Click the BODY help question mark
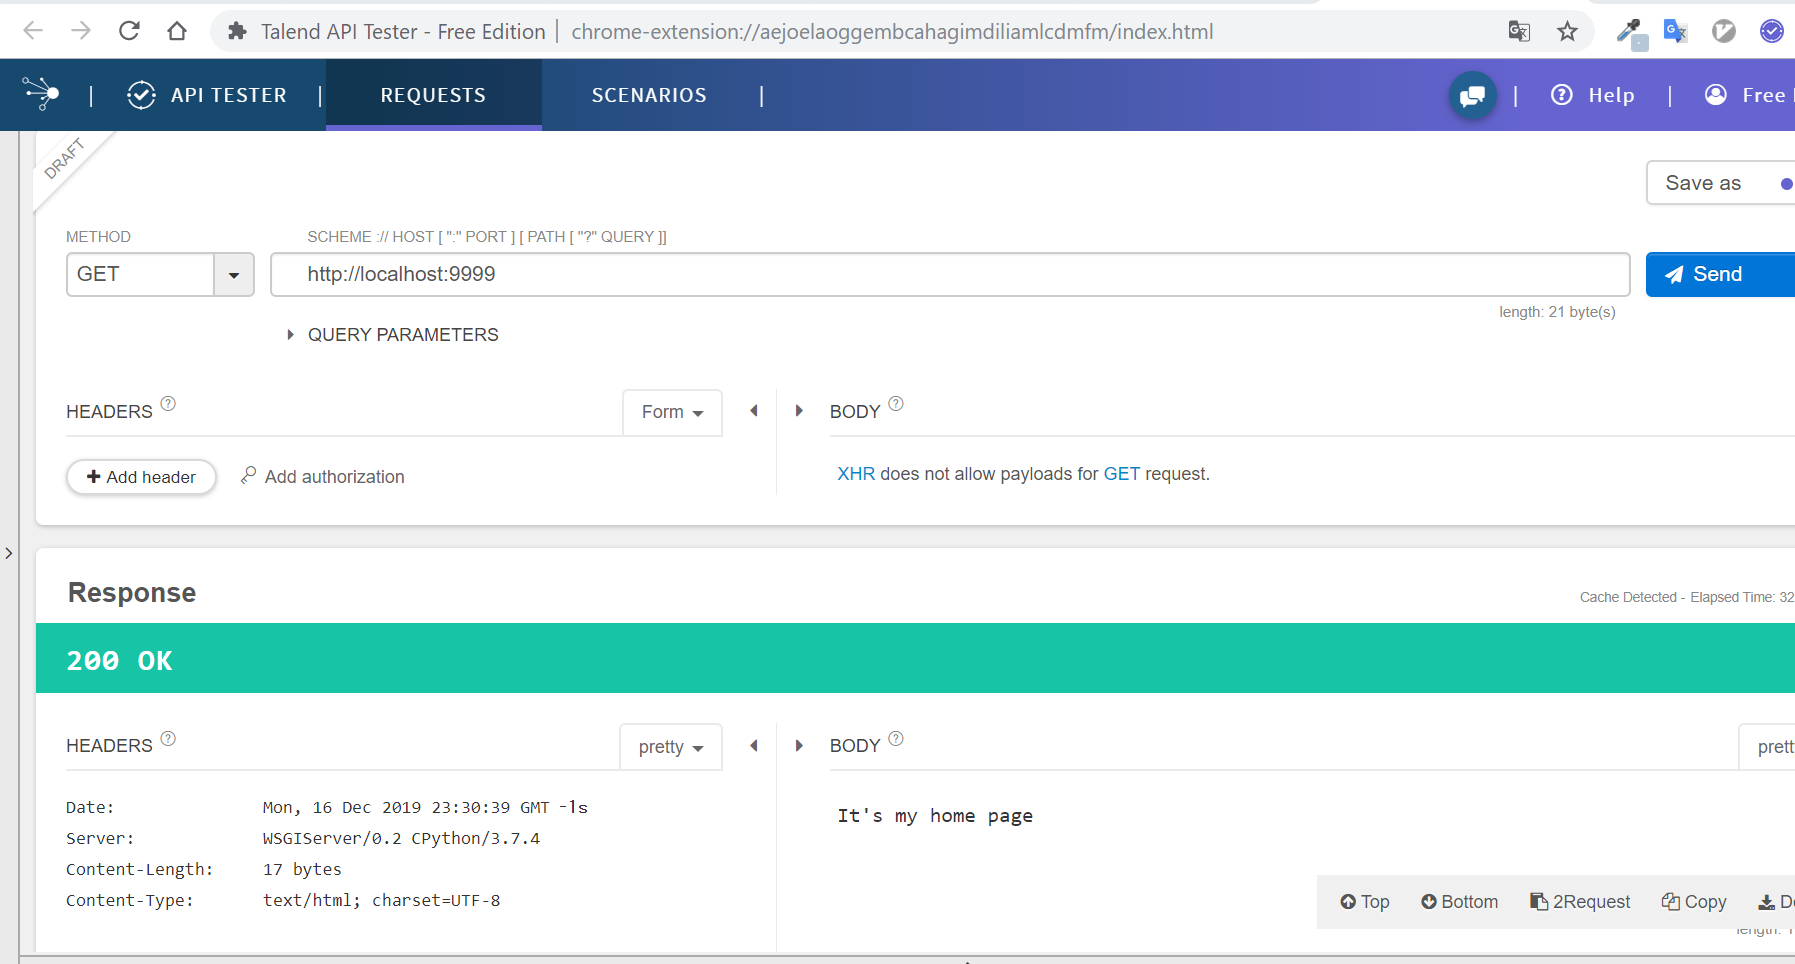The width and height of the screenshot is (1795, 964). coord(895,404)
